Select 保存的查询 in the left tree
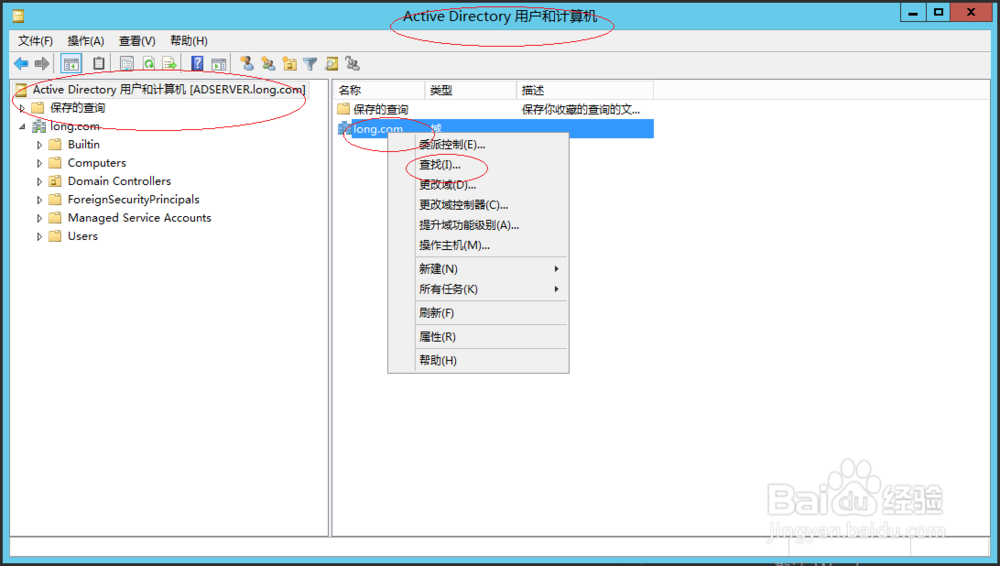The width and height of the screenshot is (1000, 566). [x=77, y=108]
